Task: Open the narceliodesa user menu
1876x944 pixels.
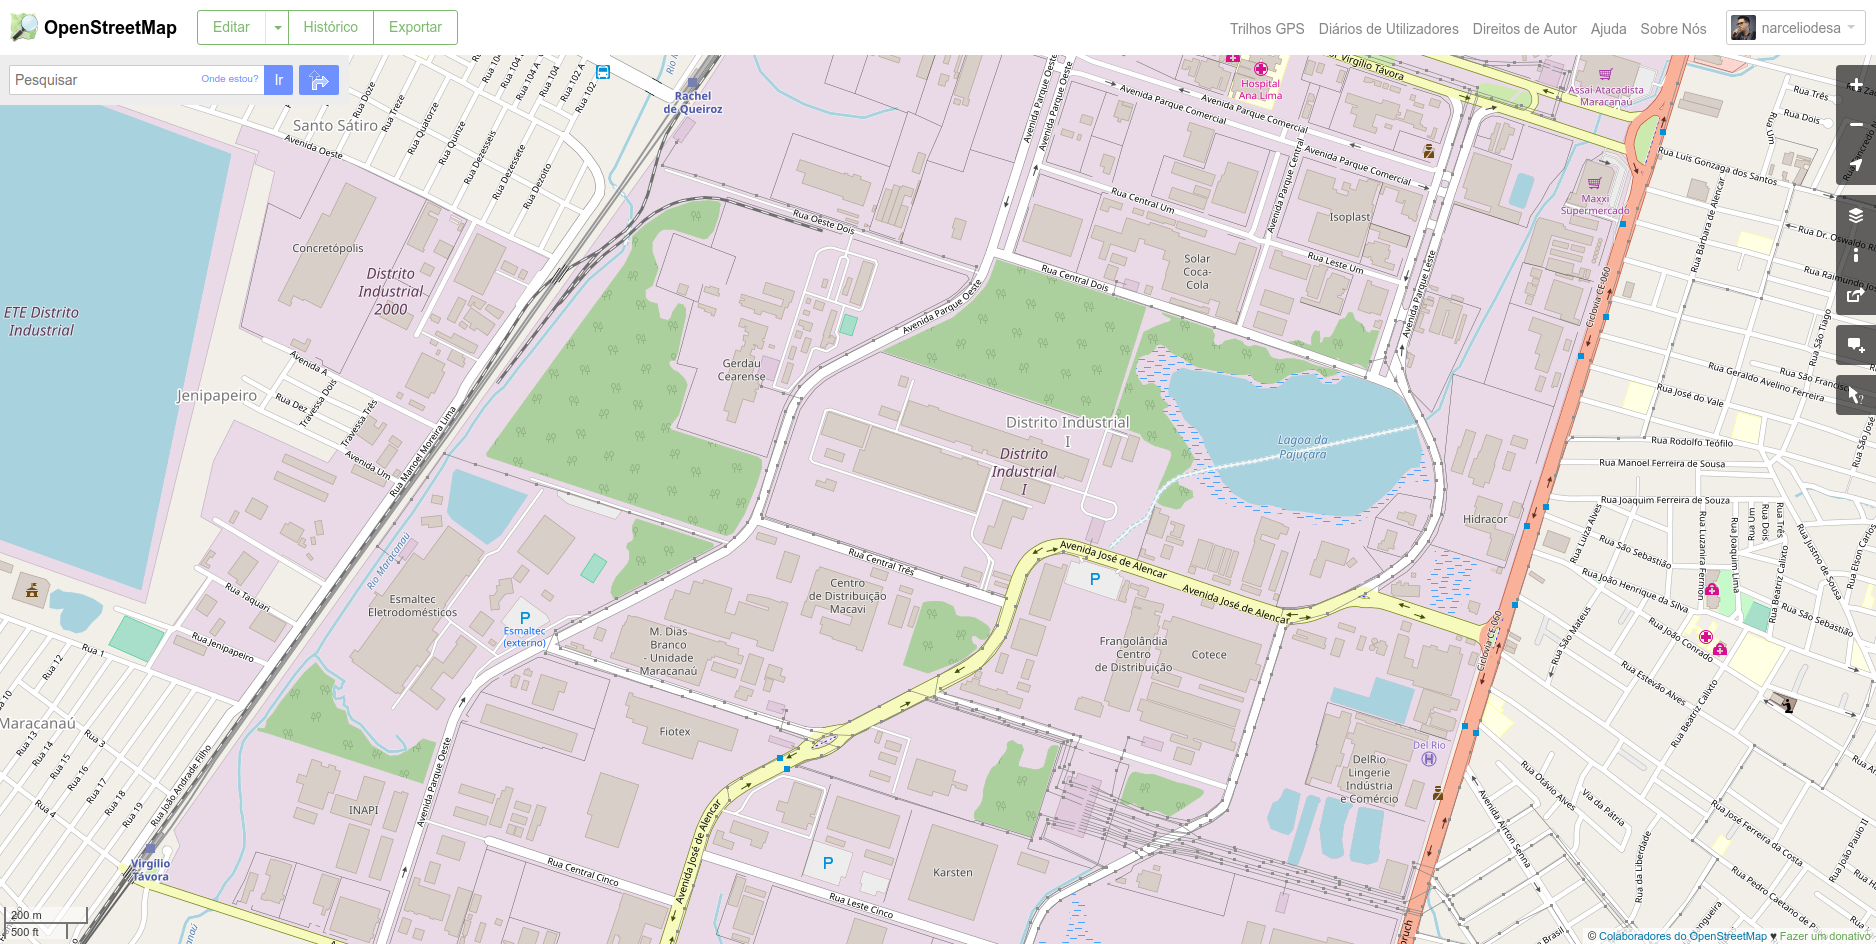Action: point(1796,28)
